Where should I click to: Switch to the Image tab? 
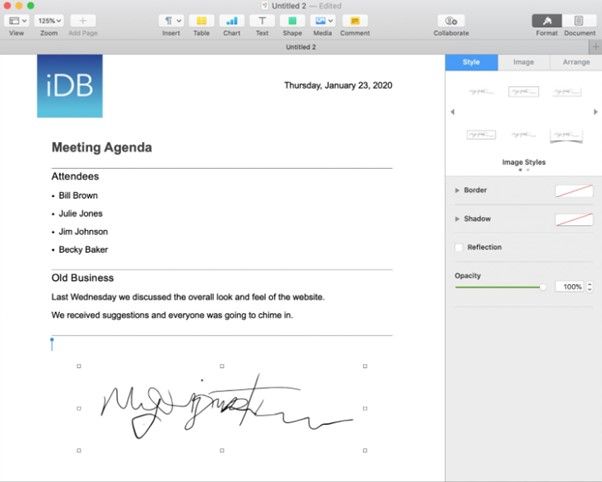[x=523, y=62]
